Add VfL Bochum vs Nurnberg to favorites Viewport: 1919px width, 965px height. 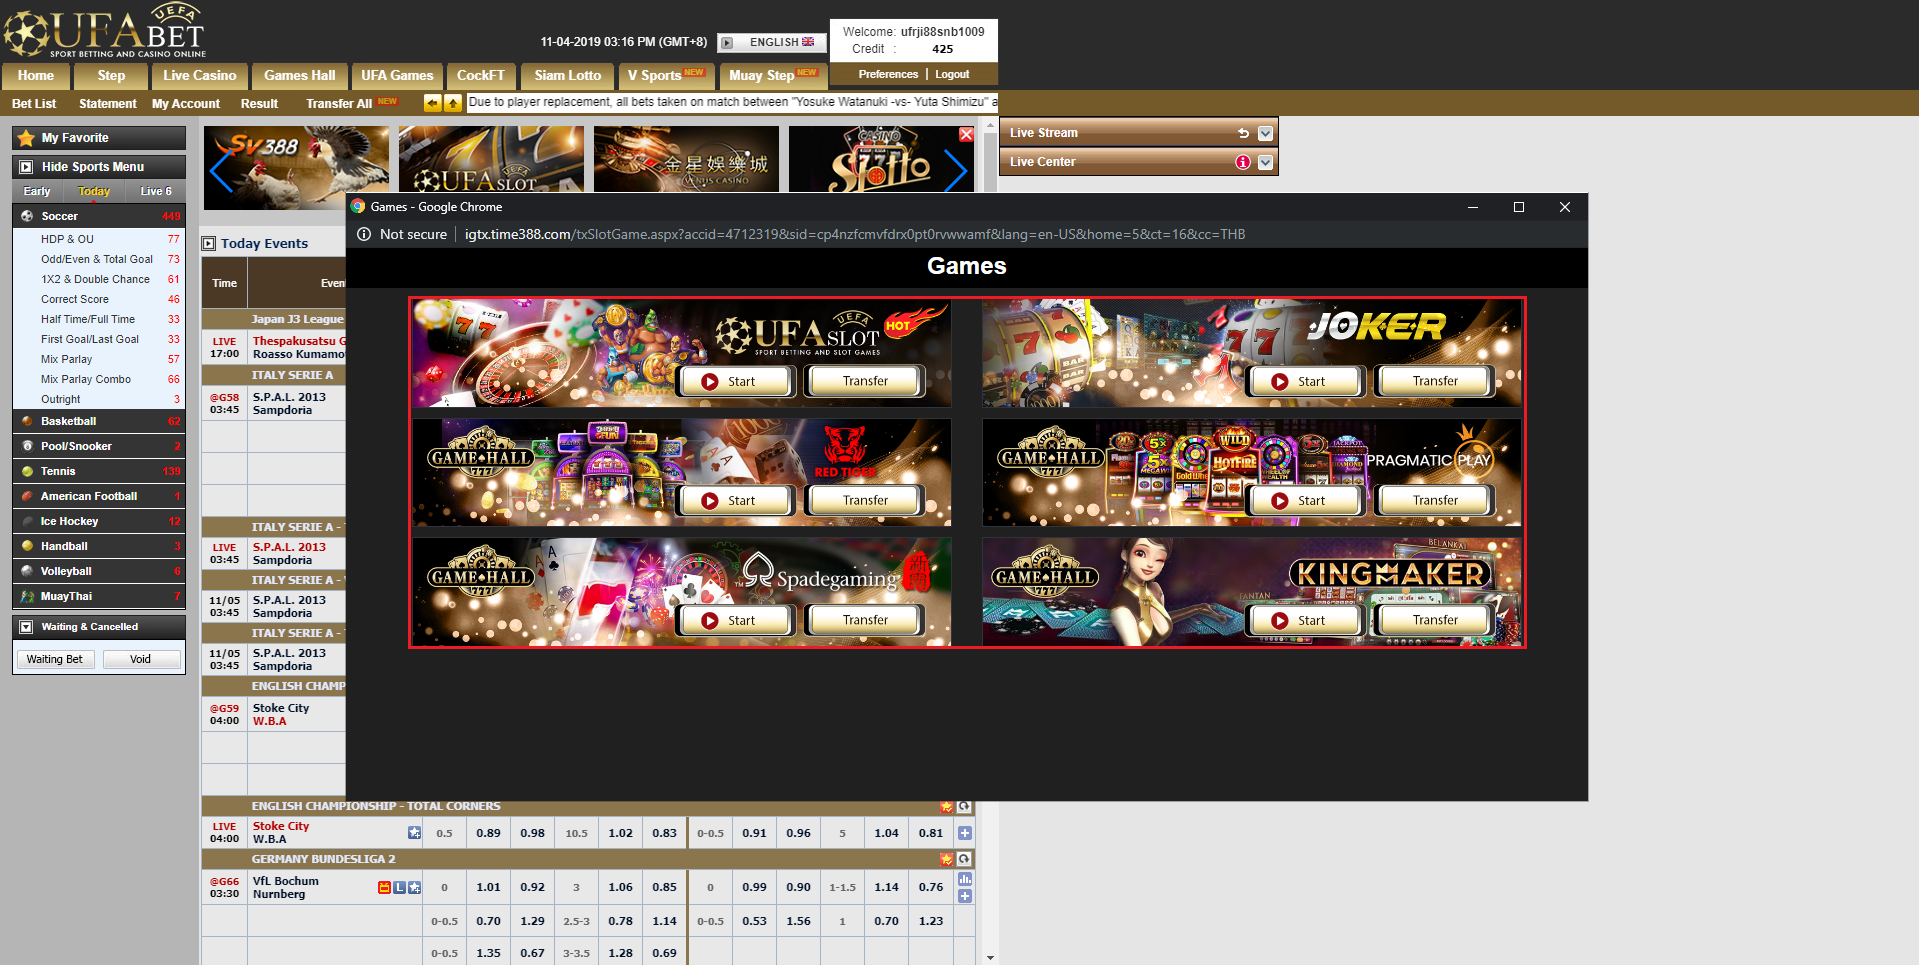click(414, 888)
